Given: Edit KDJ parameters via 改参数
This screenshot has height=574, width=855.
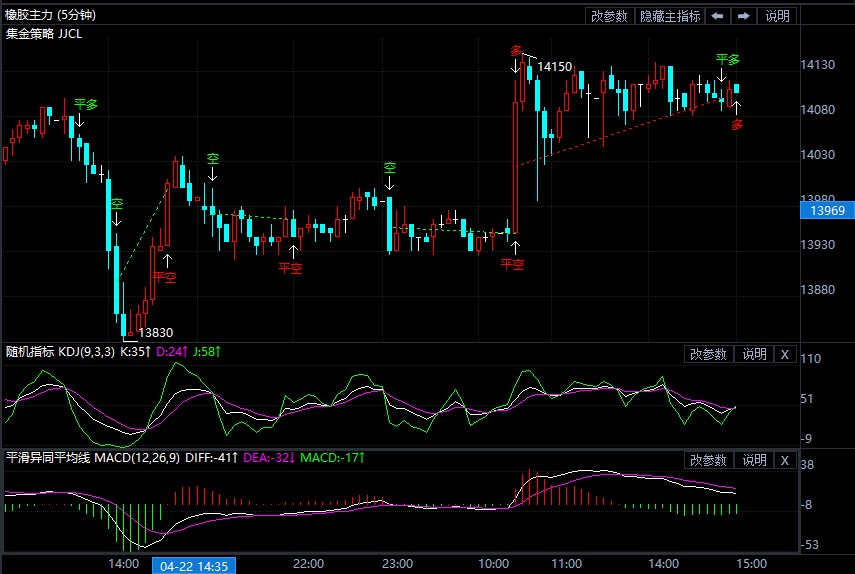Looking at the screenshot, I should [x=709, y=354].
